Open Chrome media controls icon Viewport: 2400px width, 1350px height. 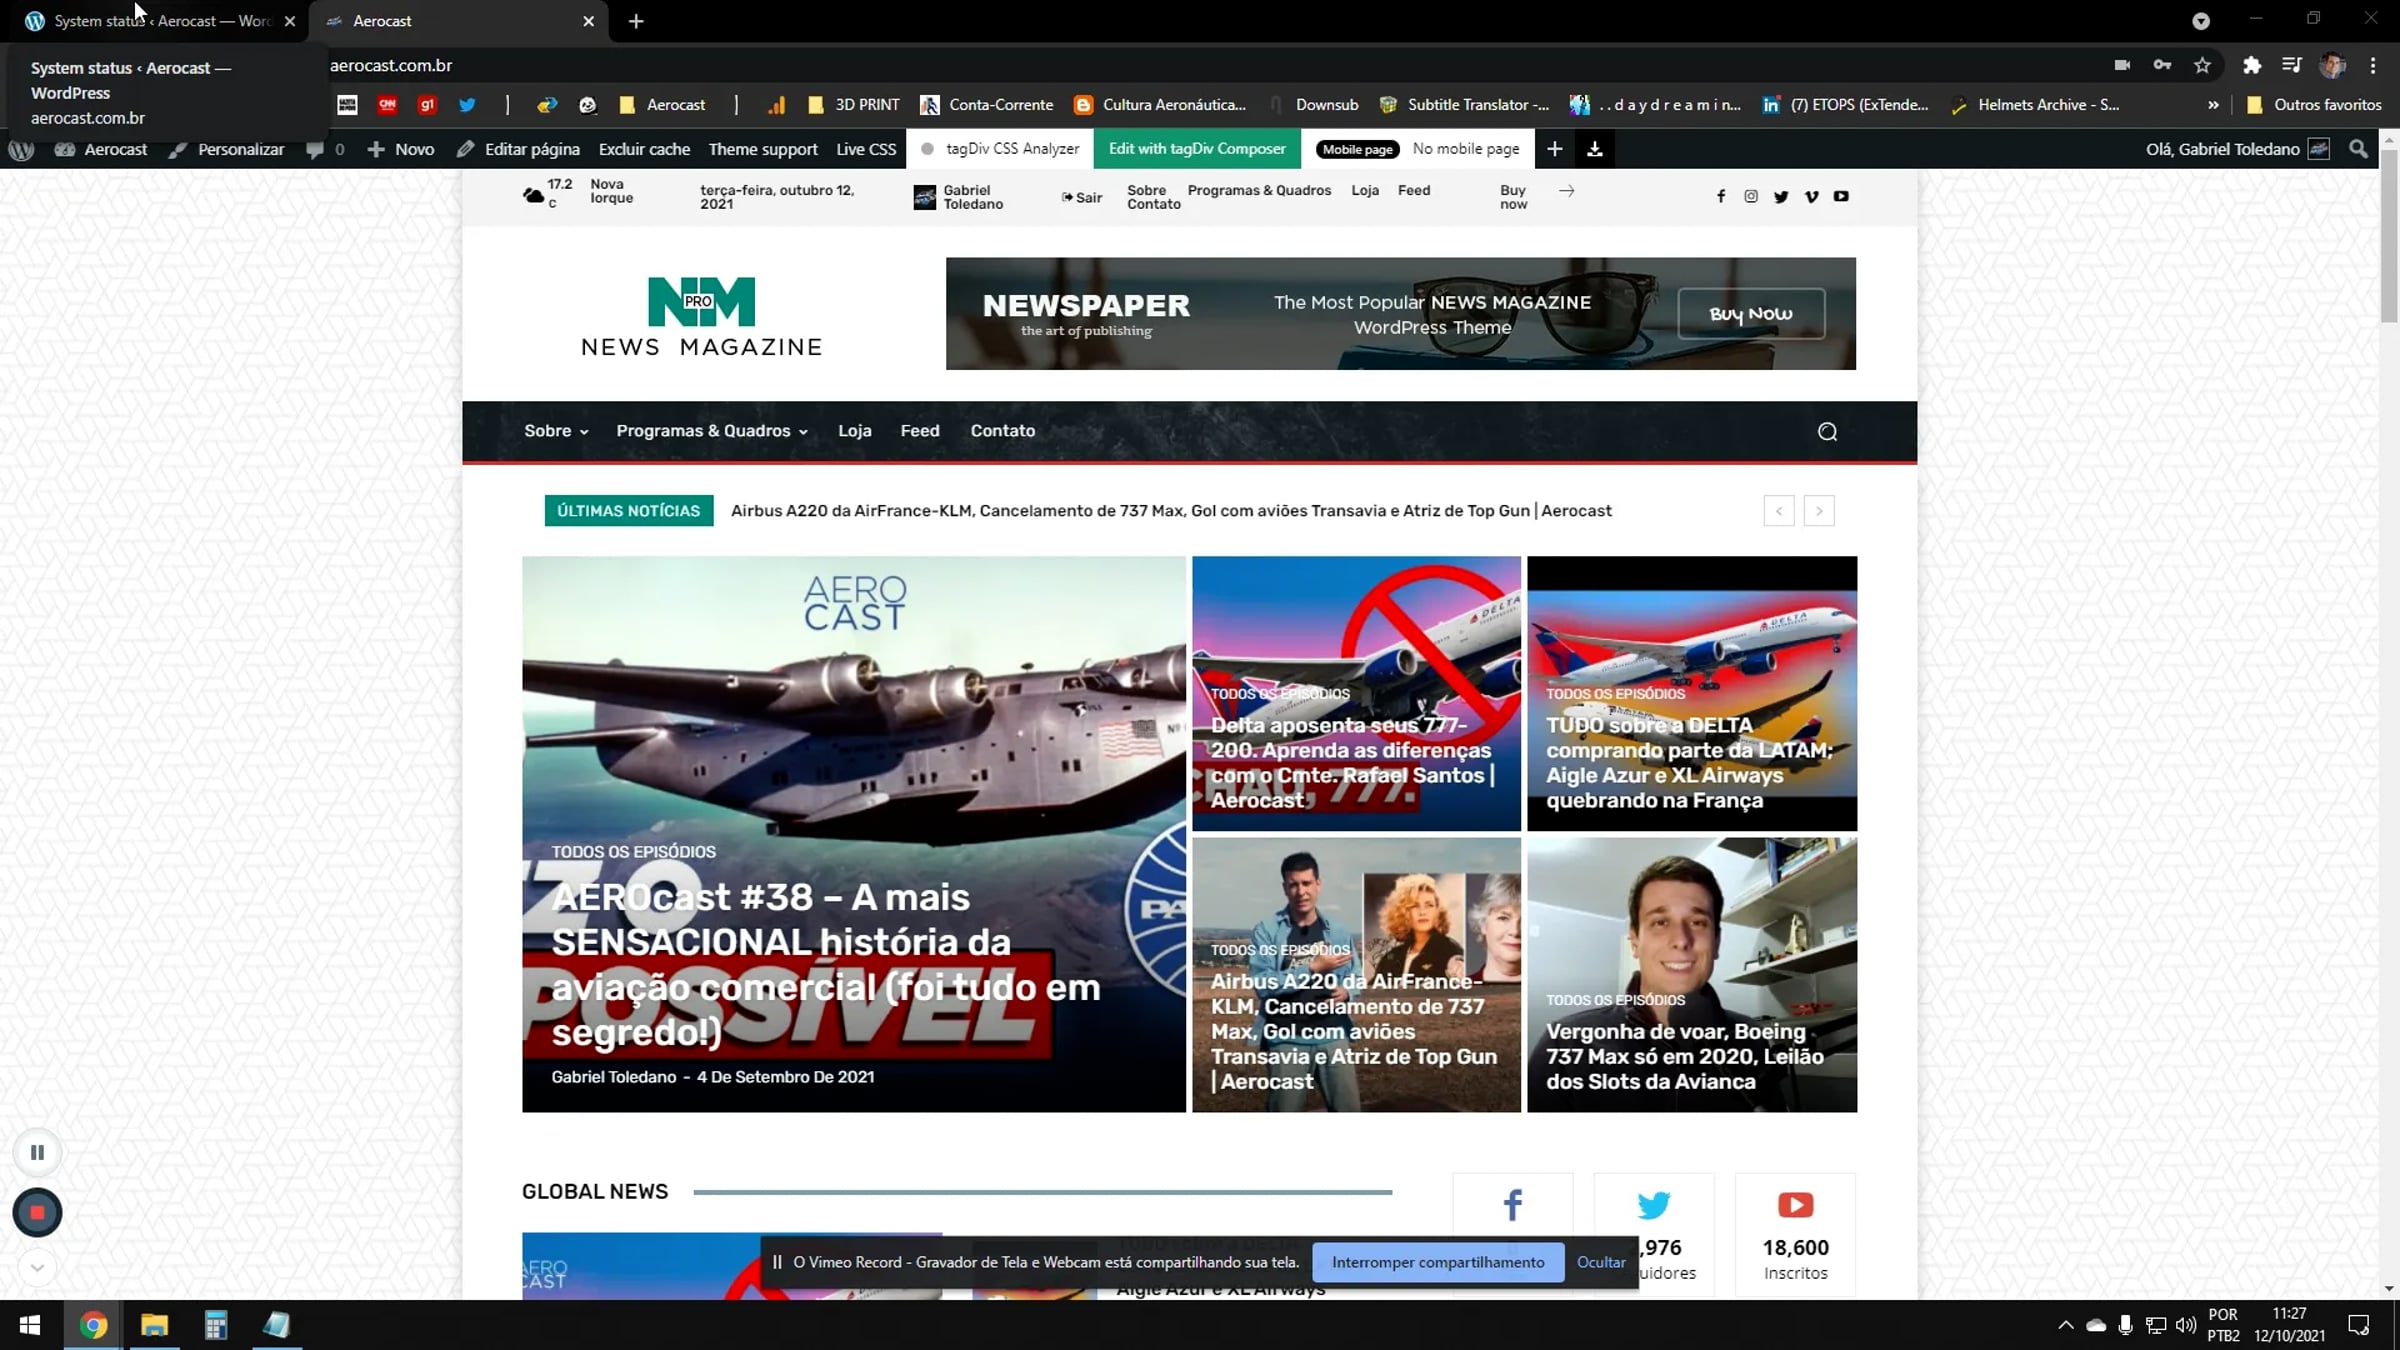[2292, 65]
